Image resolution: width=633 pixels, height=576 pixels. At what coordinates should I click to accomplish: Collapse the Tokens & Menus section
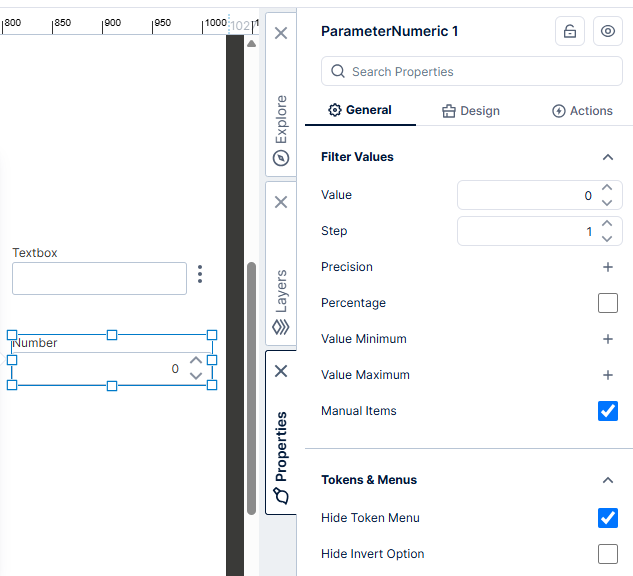pos(608,480)
